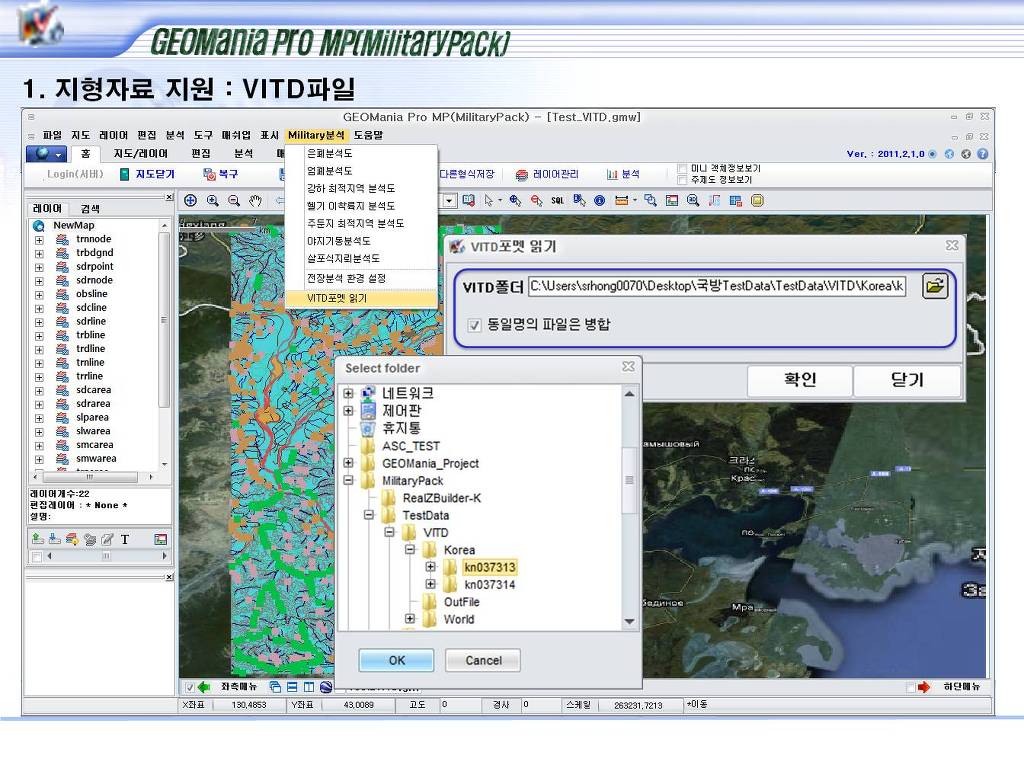
Task: Click the text 'T' label tool icon
Action: tap(125, 539)
